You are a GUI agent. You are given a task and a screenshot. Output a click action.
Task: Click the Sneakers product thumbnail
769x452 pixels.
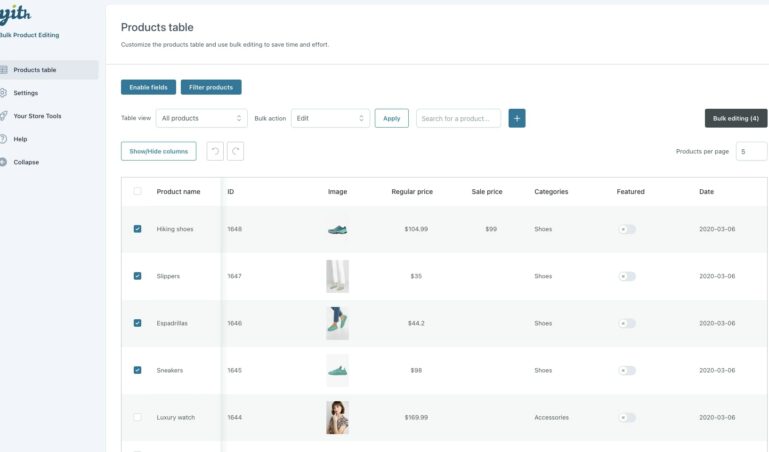[x=337, y=370]
